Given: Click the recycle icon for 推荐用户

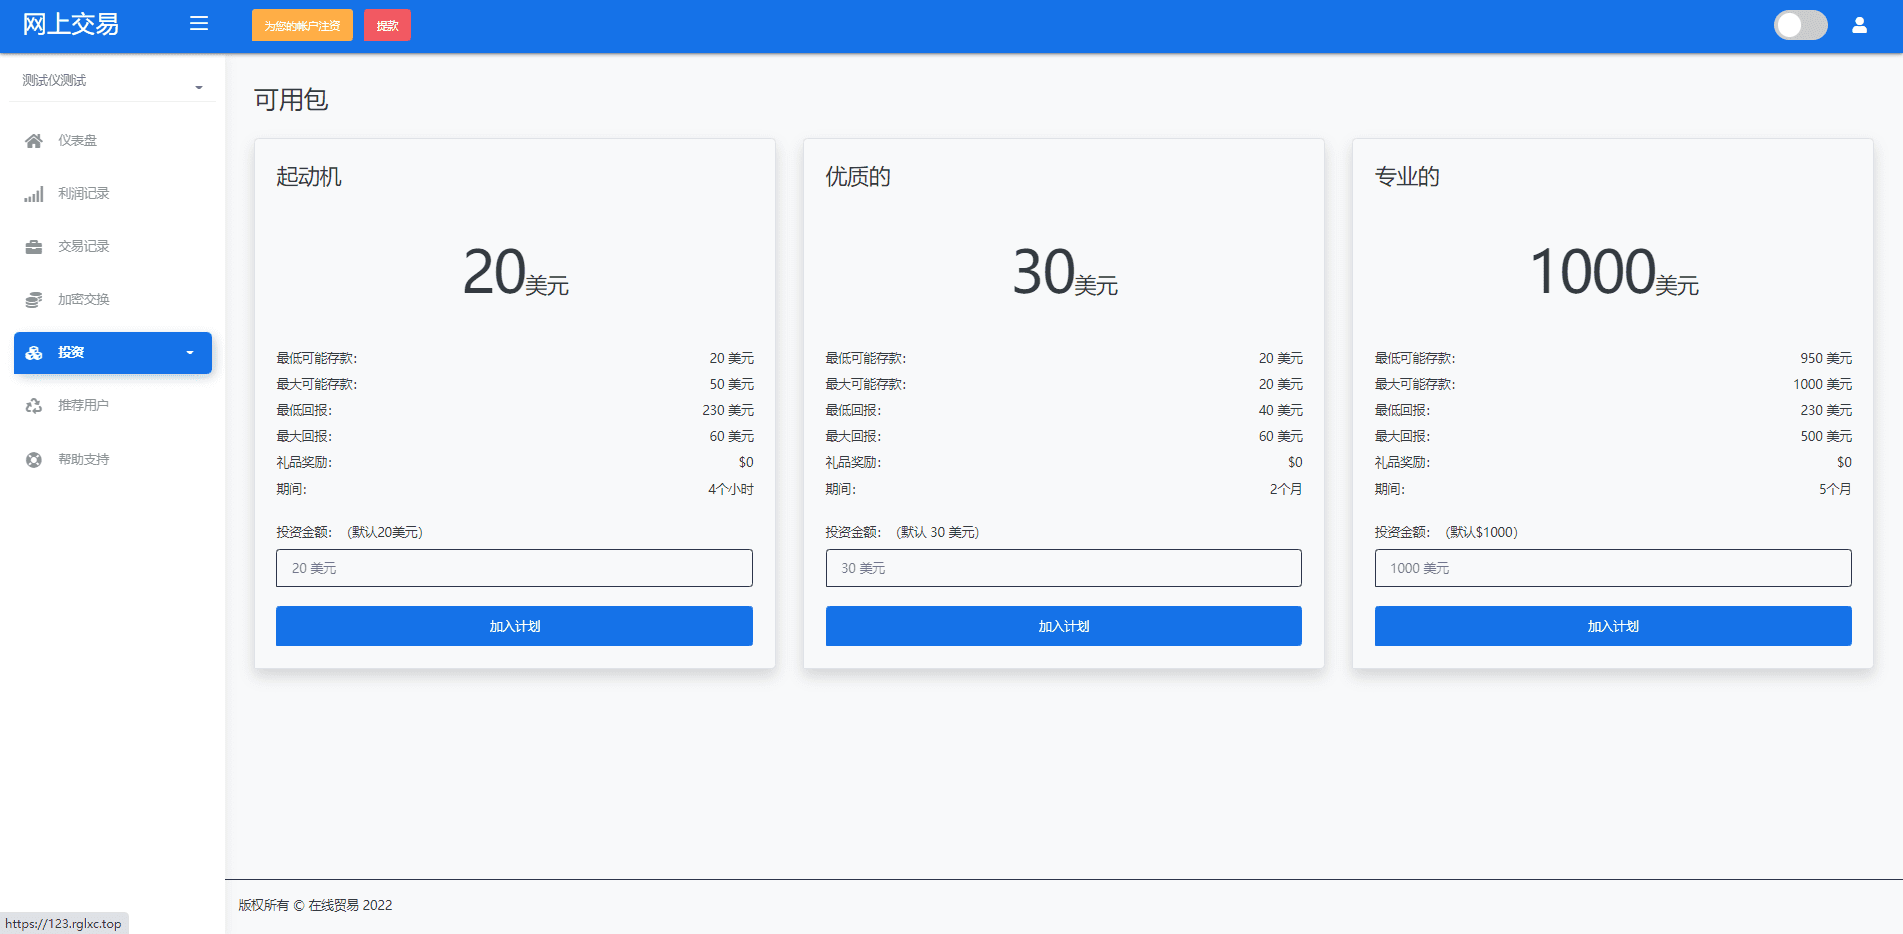Looking at the screenshot, I should tap(34, 406).
